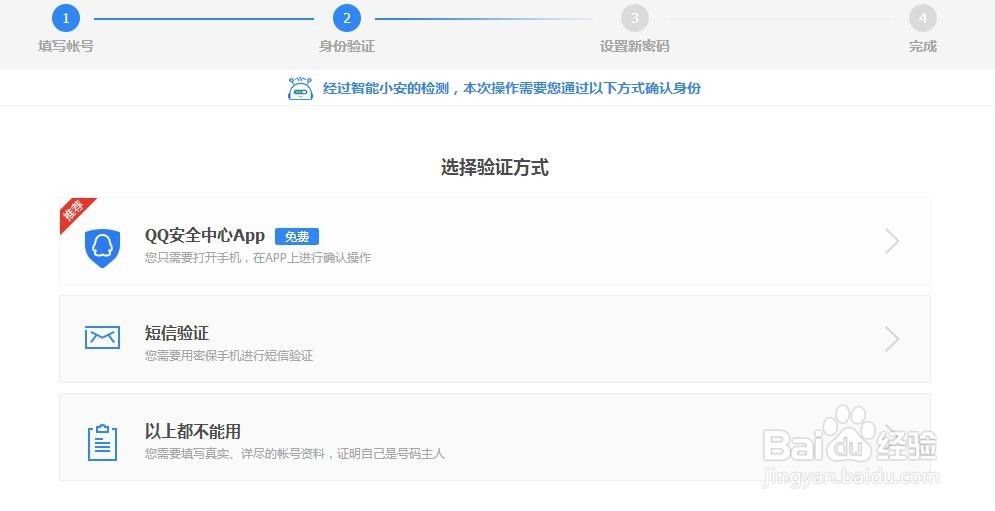This screenshot has height=511, width=995.
Task: Open the 短信验证 option chevron
Action: coord(892,339)
